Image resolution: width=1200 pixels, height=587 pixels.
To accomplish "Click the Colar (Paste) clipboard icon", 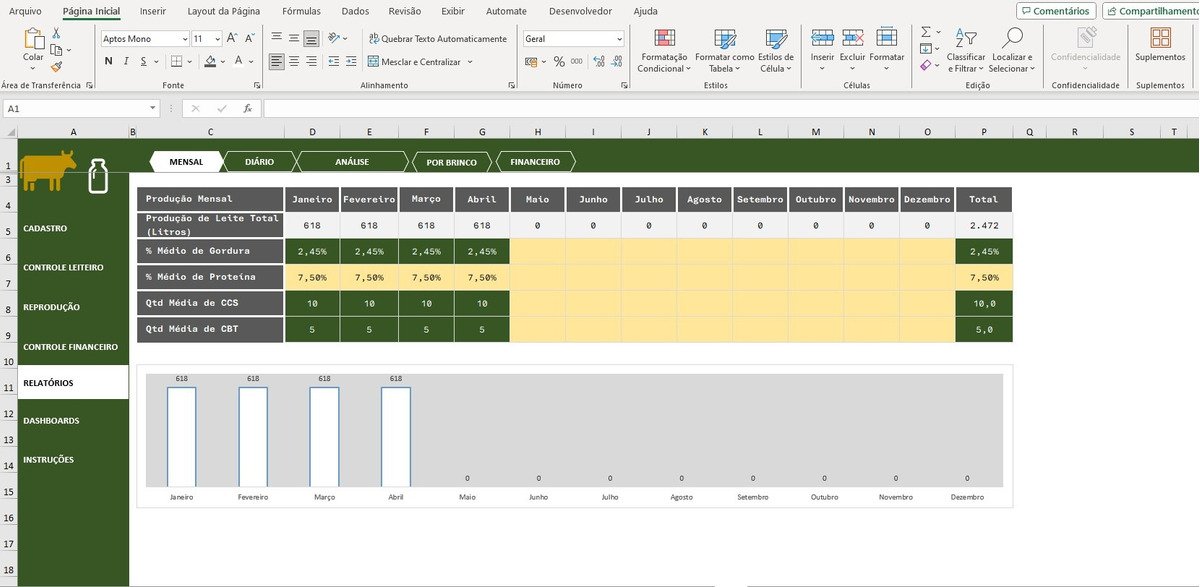I will coord(34,40).
